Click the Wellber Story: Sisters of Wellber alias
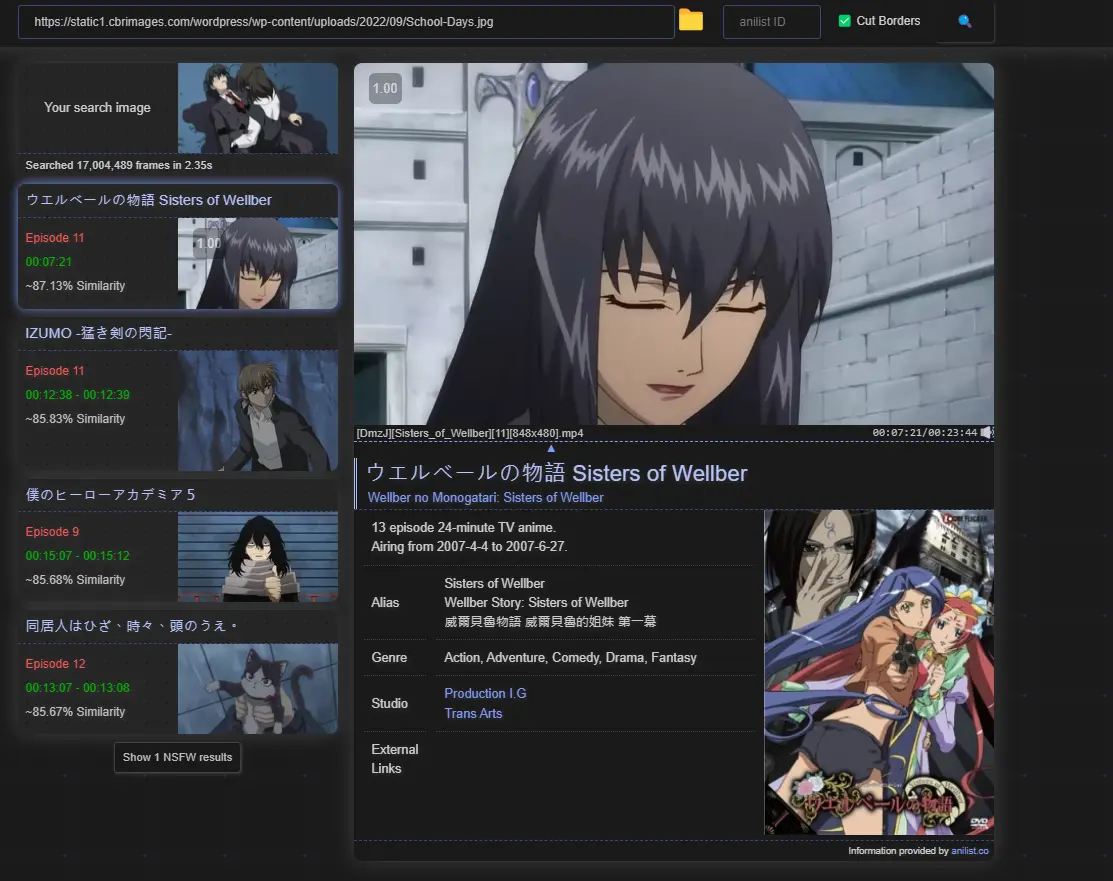 [536, 602]
